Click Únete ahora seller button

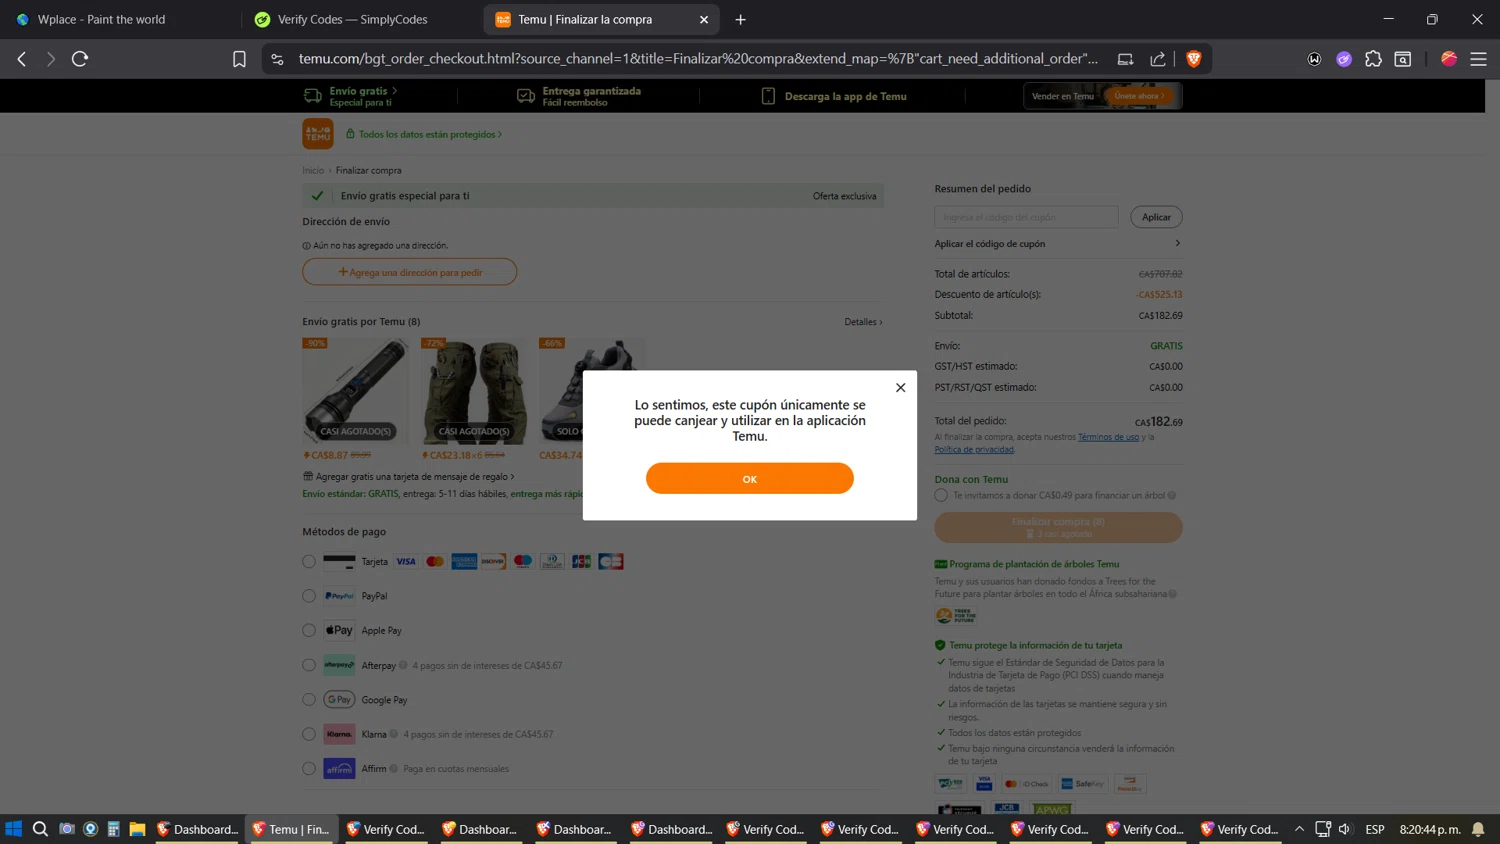pos(1139,96)
